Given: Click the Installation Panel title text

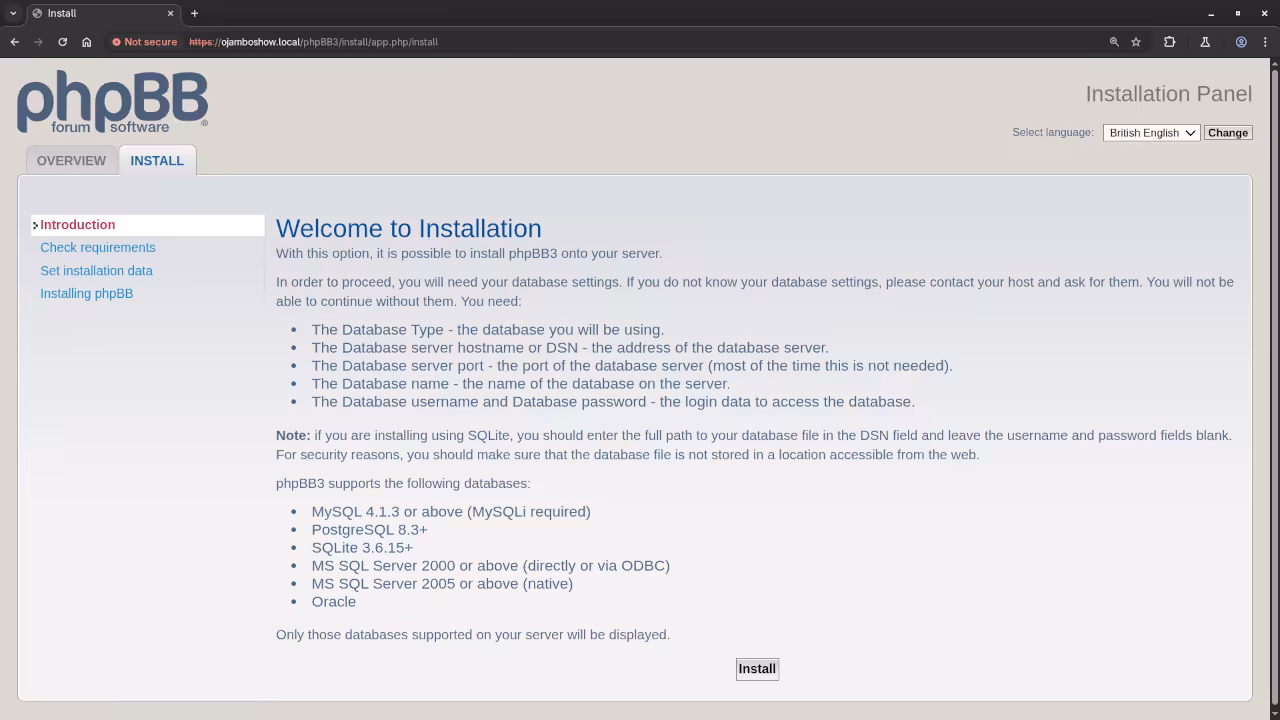Looking at the screenshot, I should coord(1168,94).
